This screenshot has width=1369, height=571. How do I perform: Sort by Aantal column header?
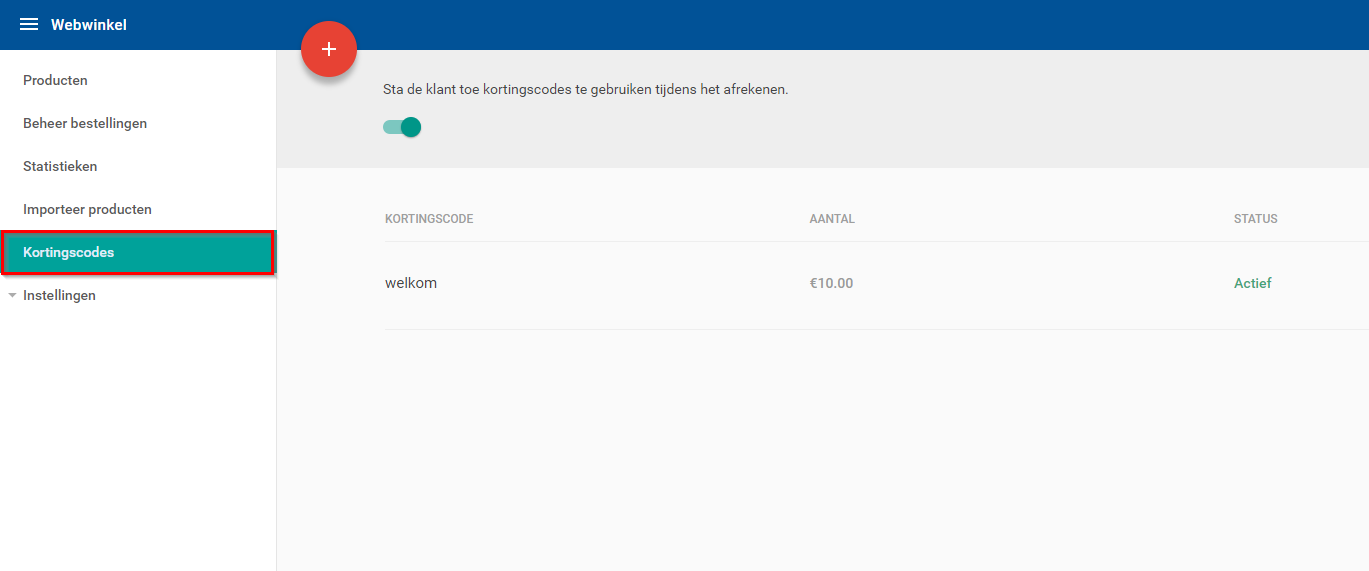(832, 219)
